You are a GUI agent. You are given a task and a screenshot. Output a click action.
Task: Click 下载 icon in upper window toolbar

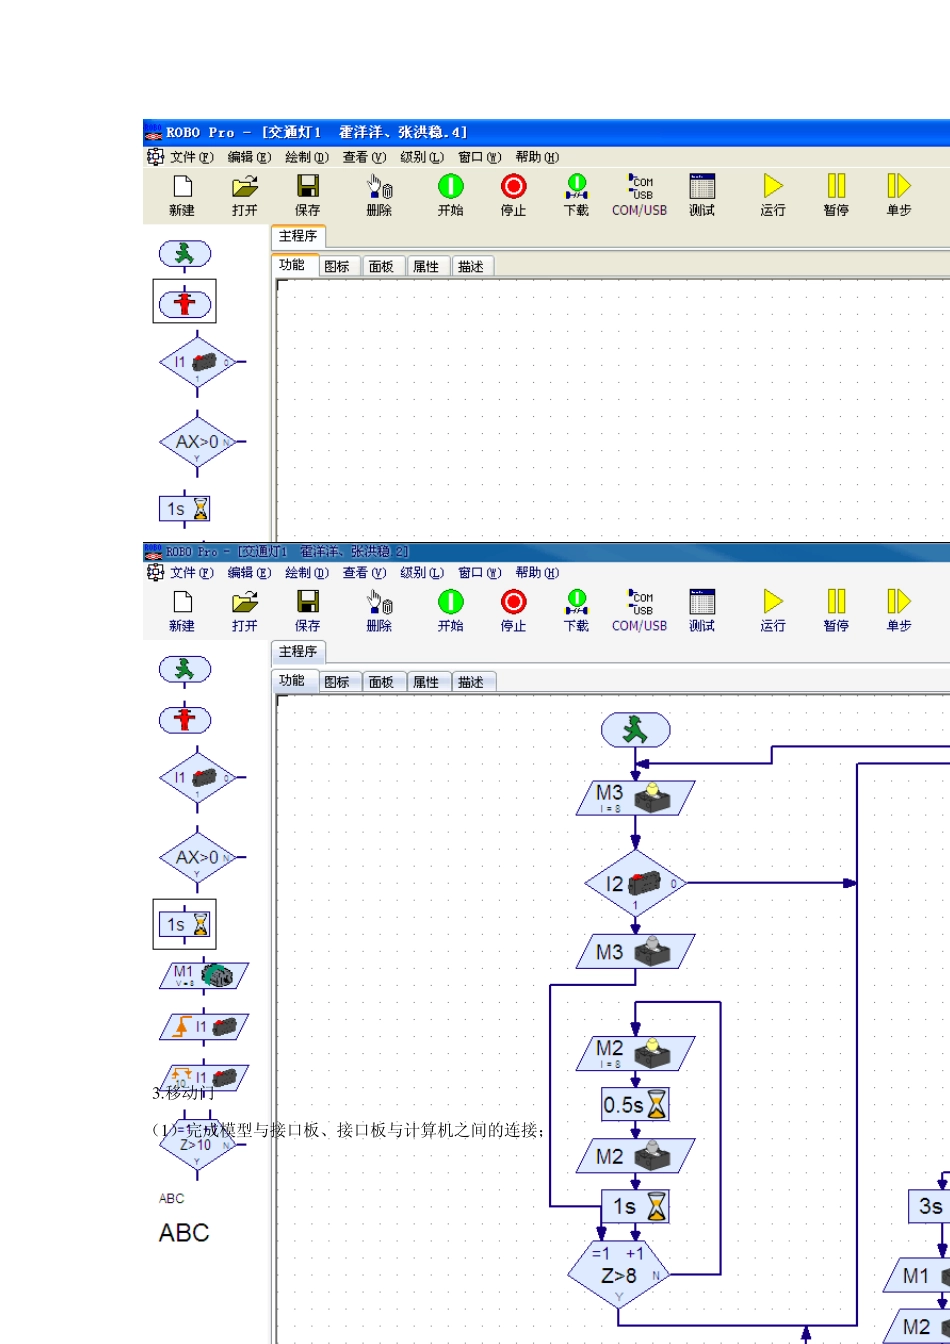point(577,195)
